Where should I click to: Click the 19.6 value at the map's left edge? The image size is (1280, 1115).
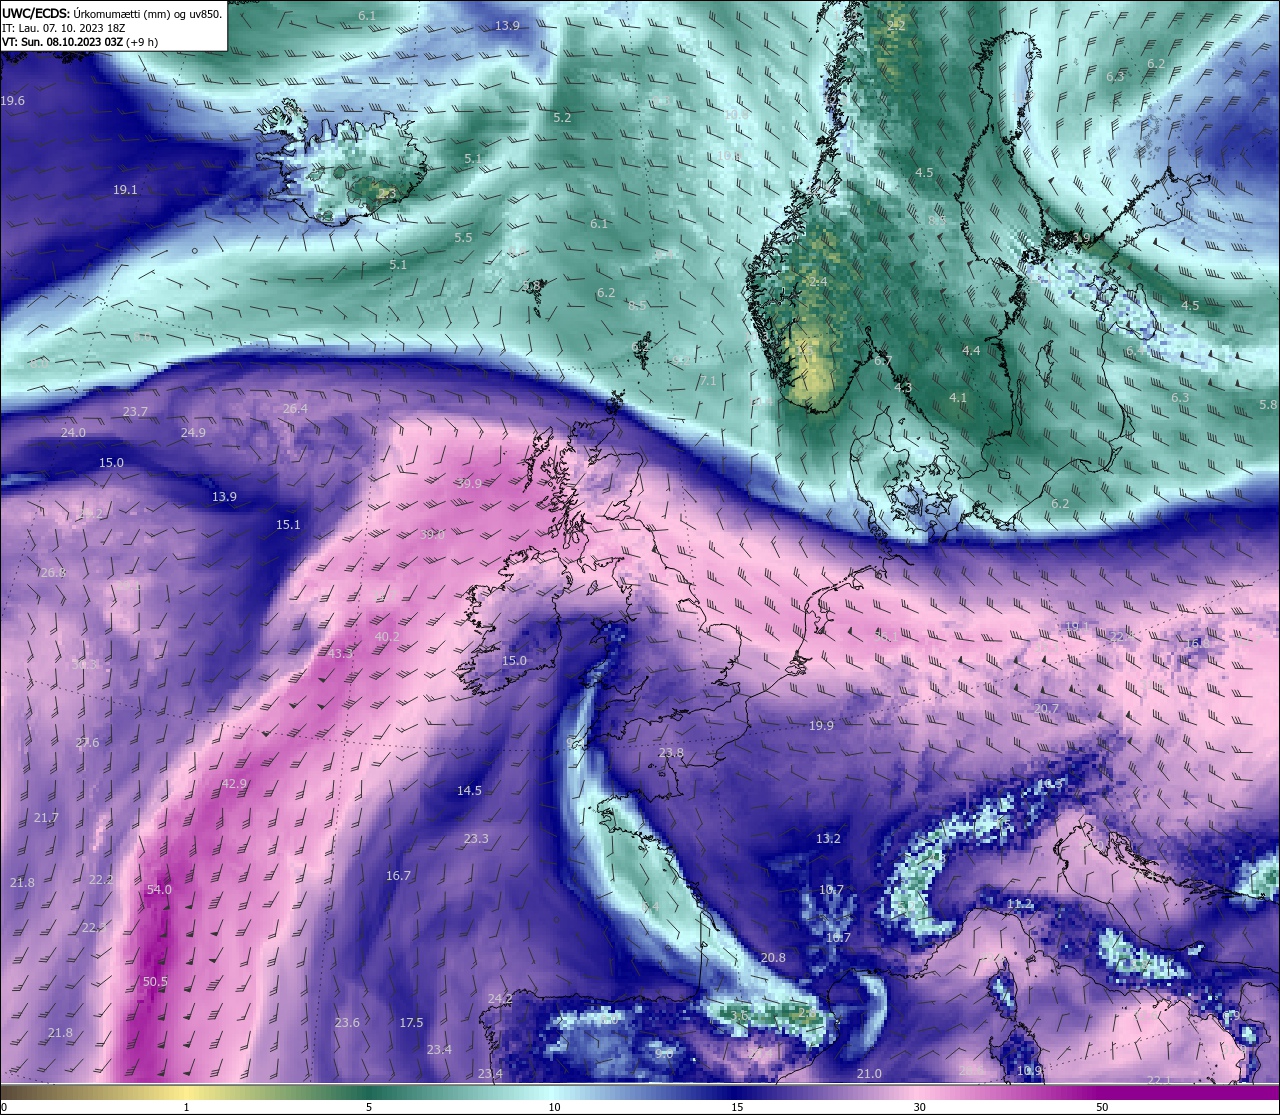13,101
